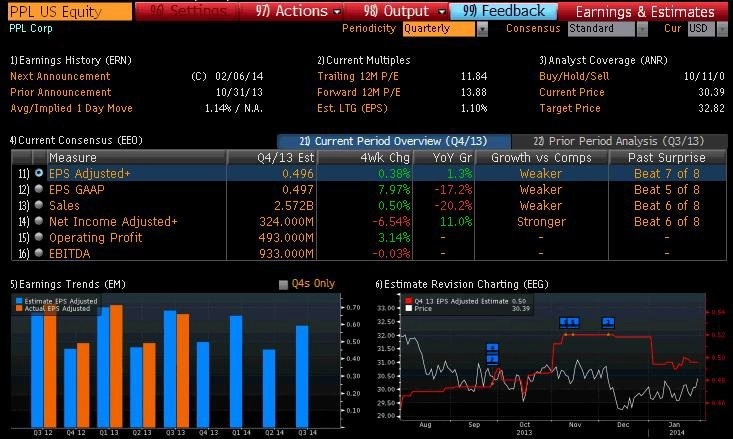Select the Operating Profit radio button
Viewport: 733px width, 439px height.
(x=39, y=237)
